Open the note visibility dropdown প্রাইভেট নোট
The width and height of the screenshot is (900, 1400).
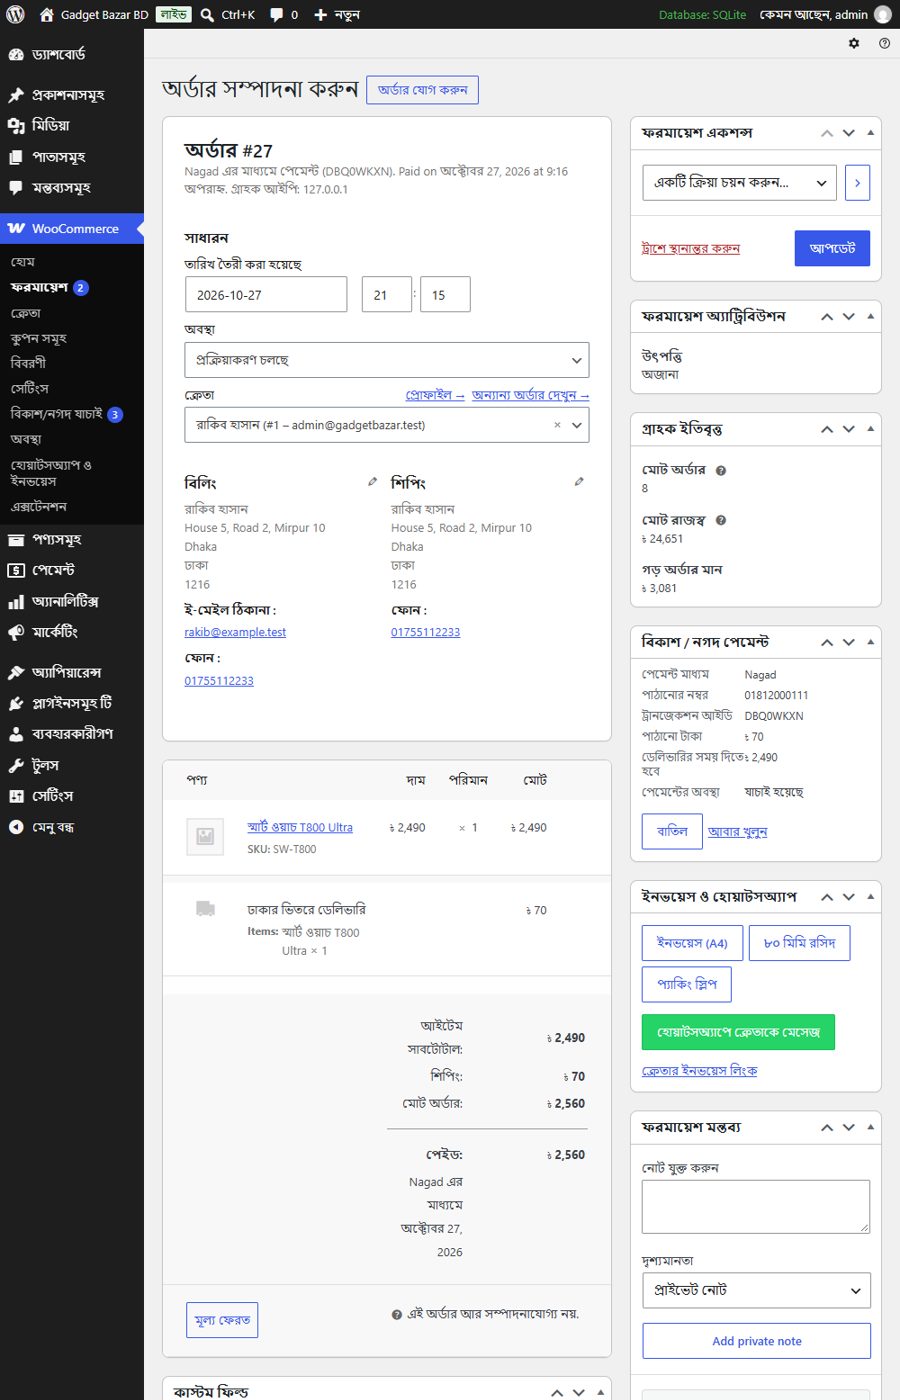(x=756, y=1290)
